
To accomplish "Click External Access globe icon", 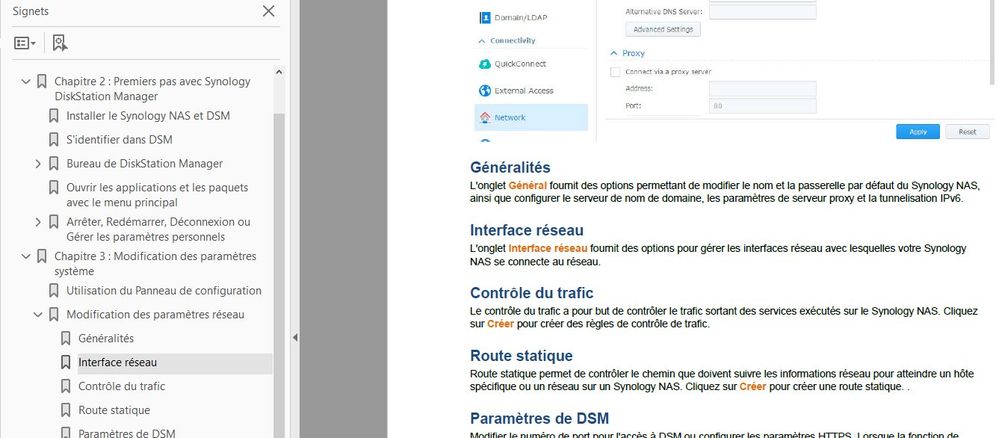I will [x=485, y=91].
